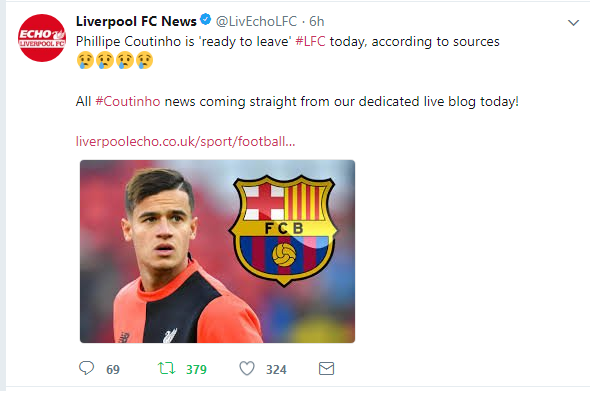Viewport: 590px width, 411px height.
Task: Click the retweet count 379
Action: click(196, 370)
